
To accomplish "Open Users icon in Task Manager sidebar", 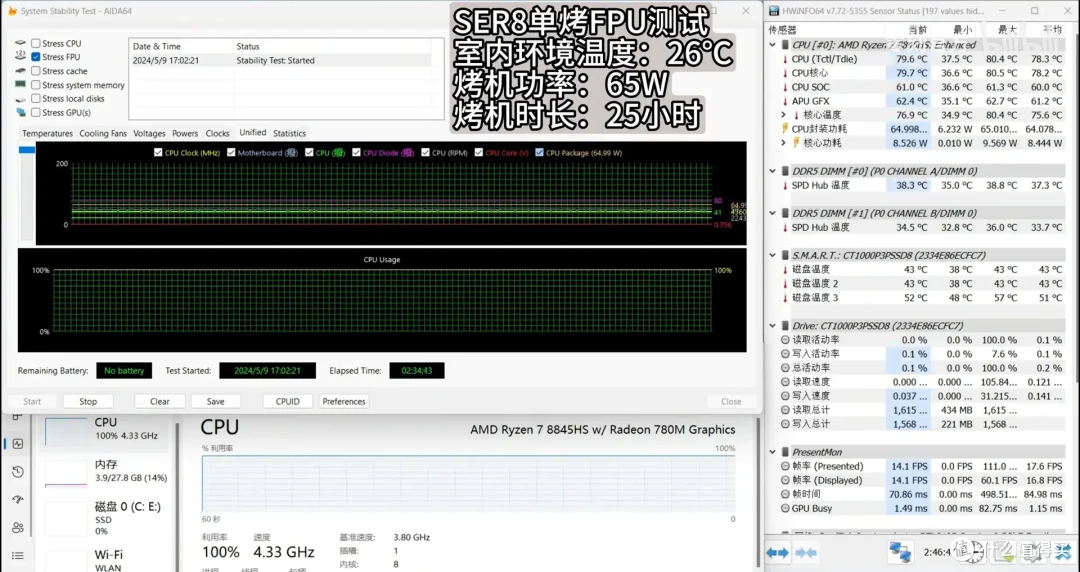I will pos(18,528).
